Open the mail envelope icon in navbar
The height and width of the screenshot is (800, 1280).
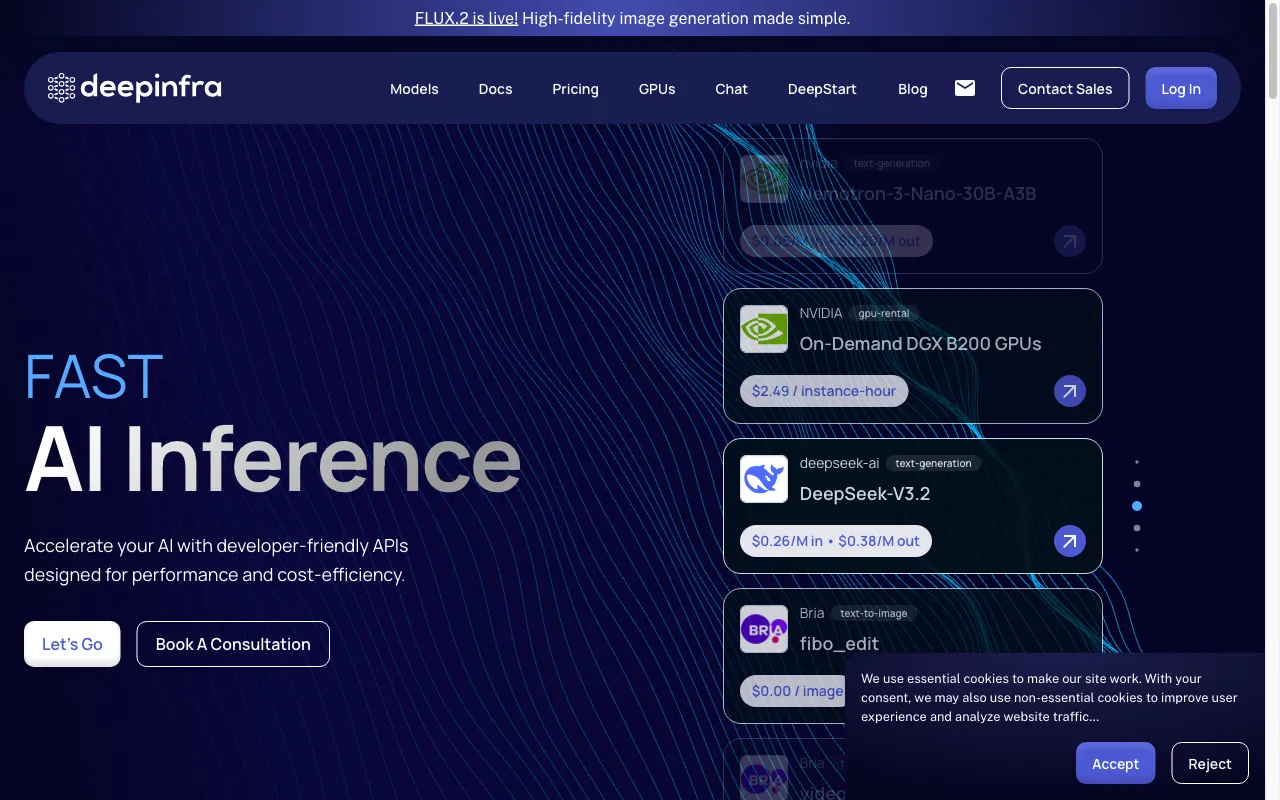965,88
